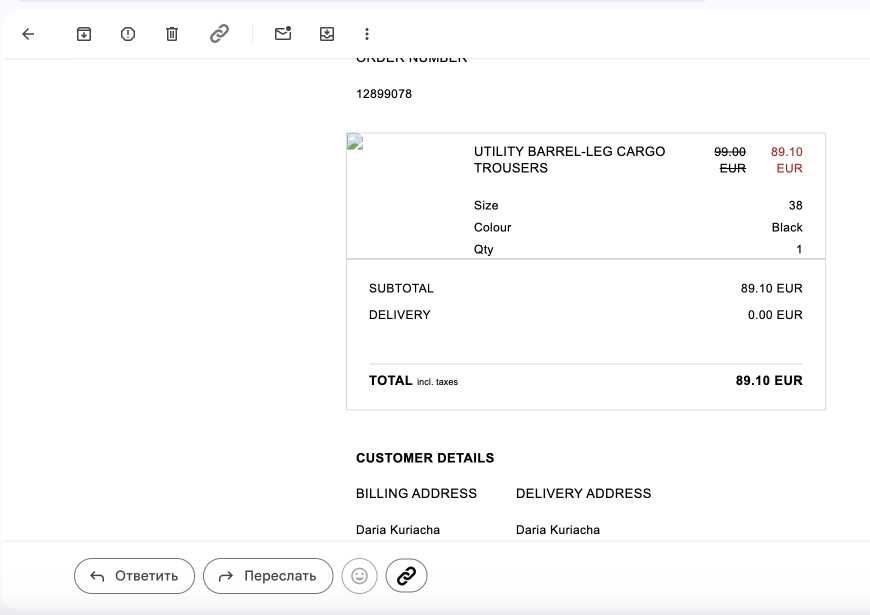Add an emoji reaction with the smiley button
The image size is (870, 615).
click(x=360, y=576)
